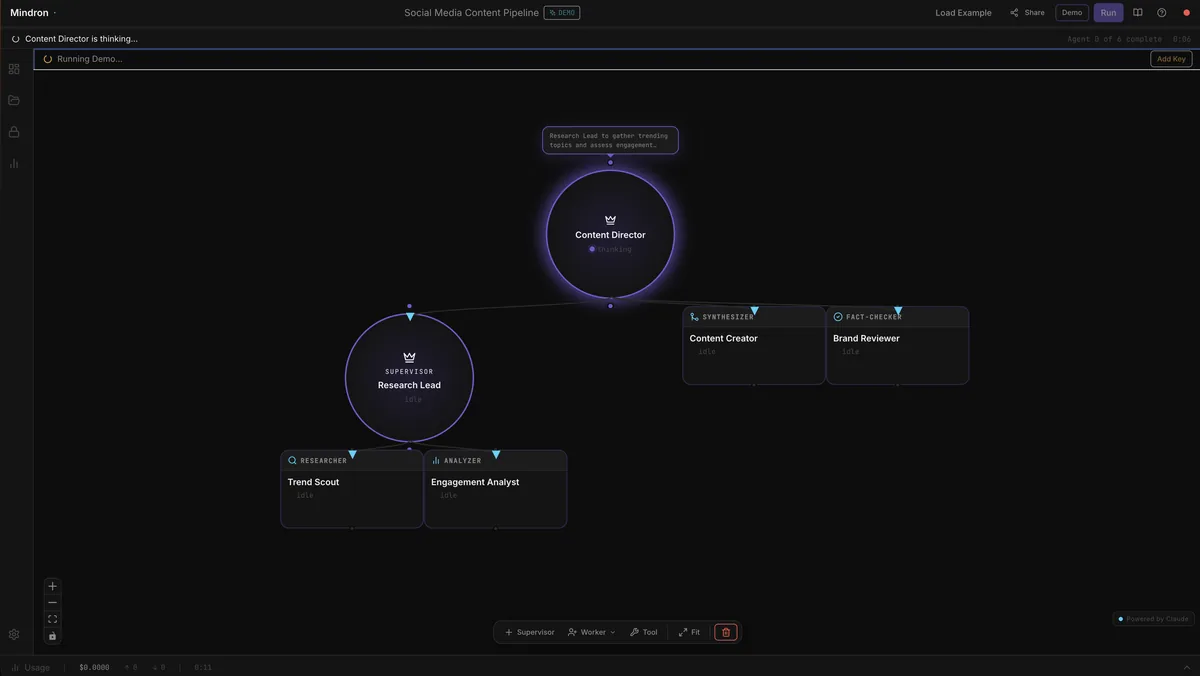Add a Tool node

(644, 632)
